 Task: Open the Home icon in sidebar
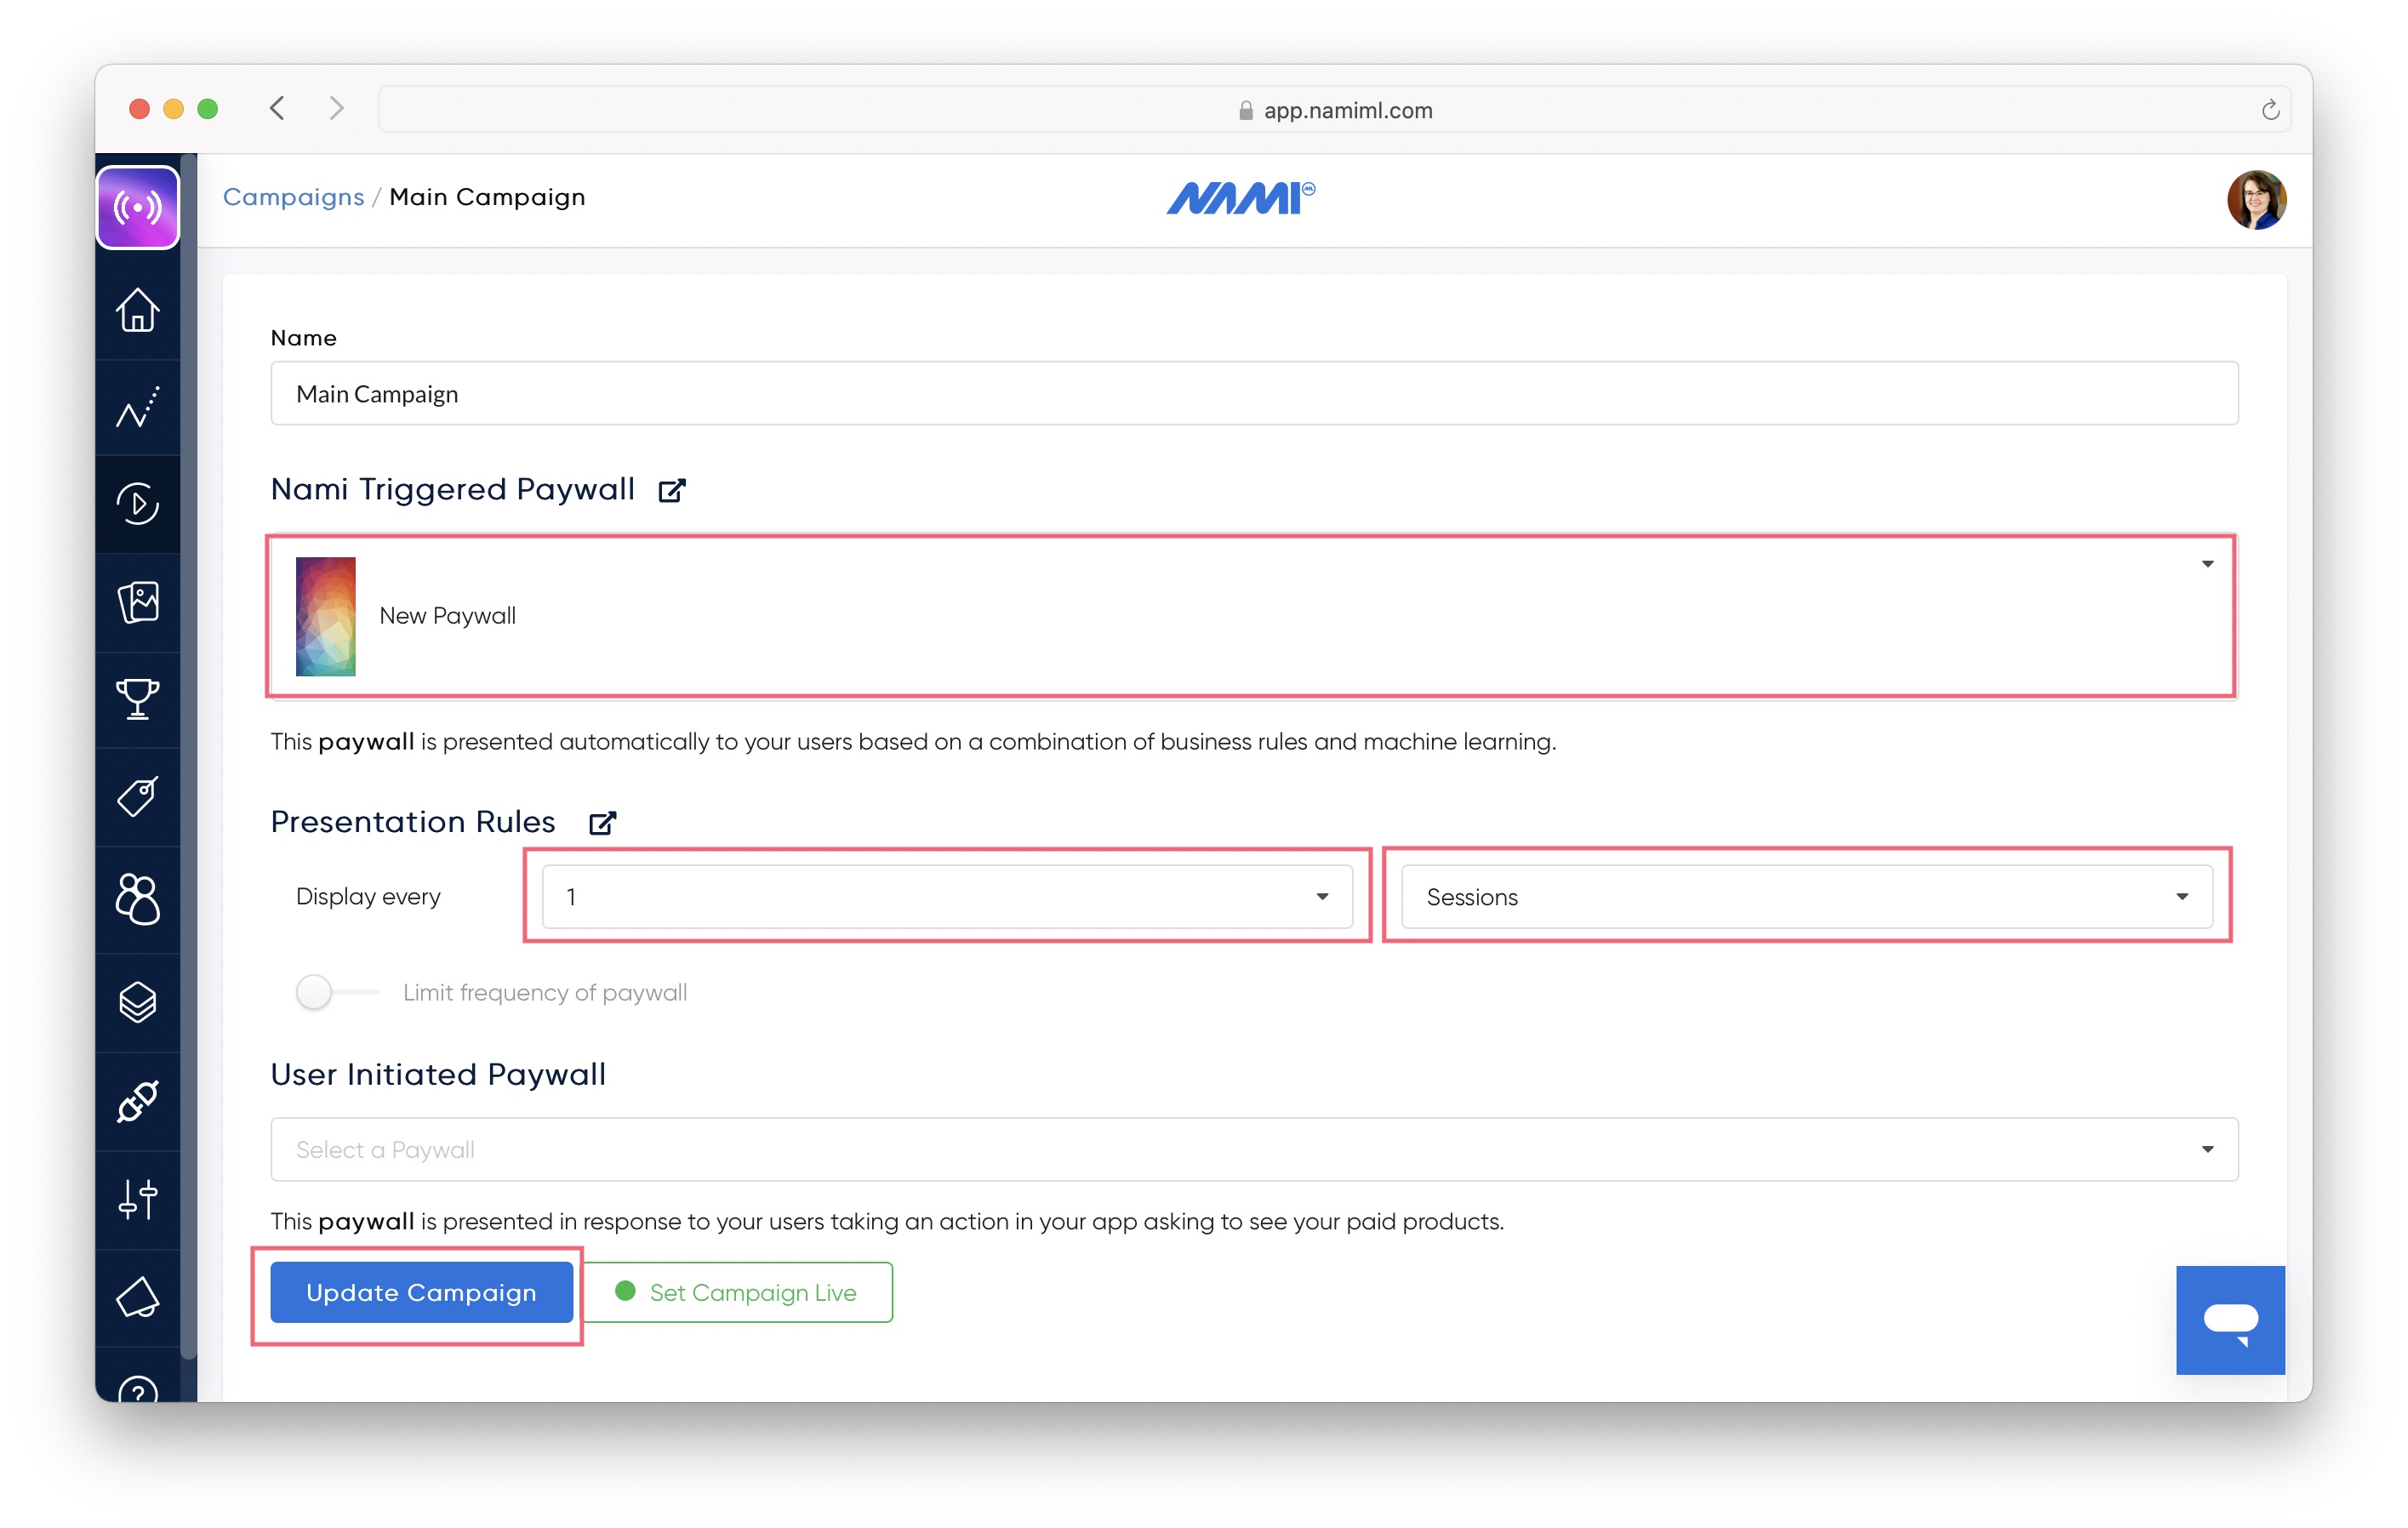click(138, 310)
